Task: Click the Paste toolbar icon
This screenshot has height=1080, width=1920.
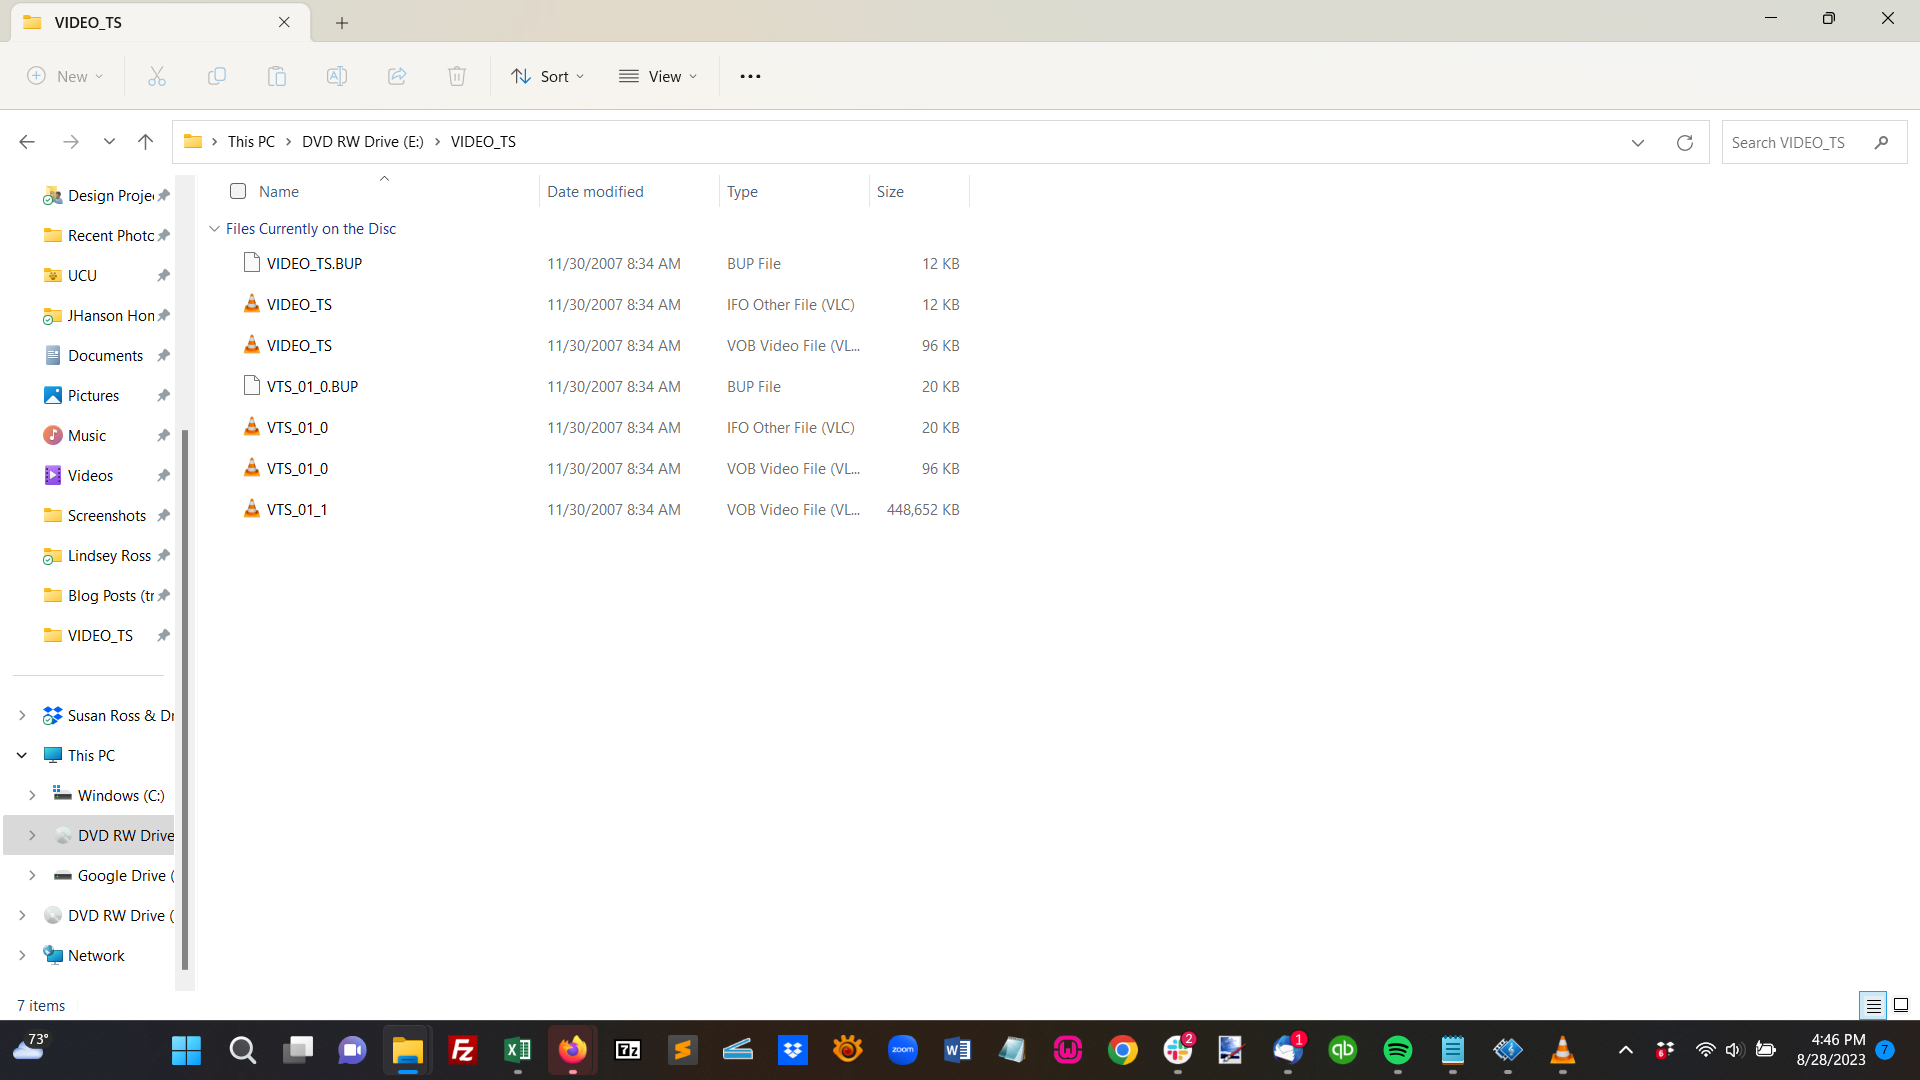Action: (277, 76)
